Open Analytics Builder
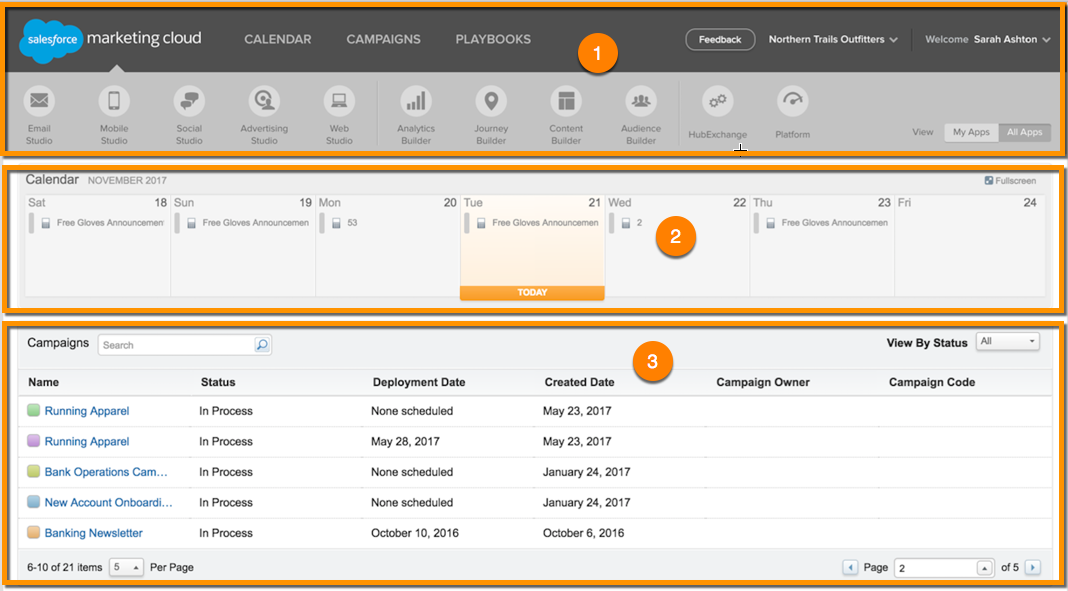The width and height of the screenshot is (1068, 591). point(416,115)
